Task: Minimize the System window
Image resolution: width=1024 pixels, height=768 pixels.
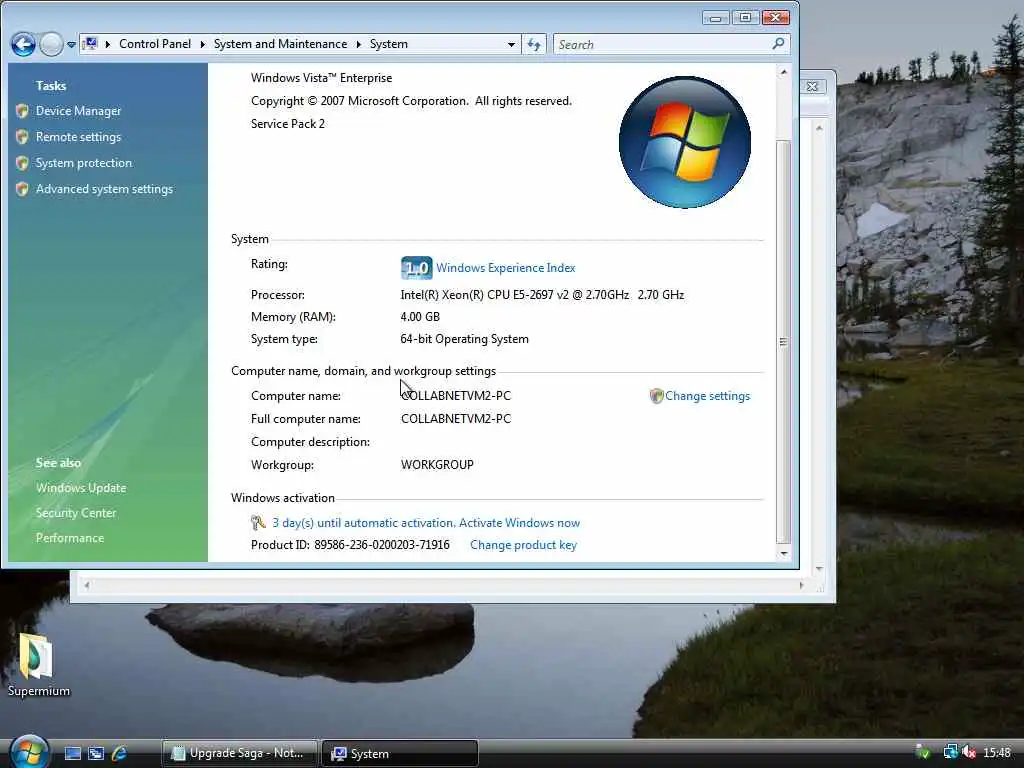Action: (716, 18)
